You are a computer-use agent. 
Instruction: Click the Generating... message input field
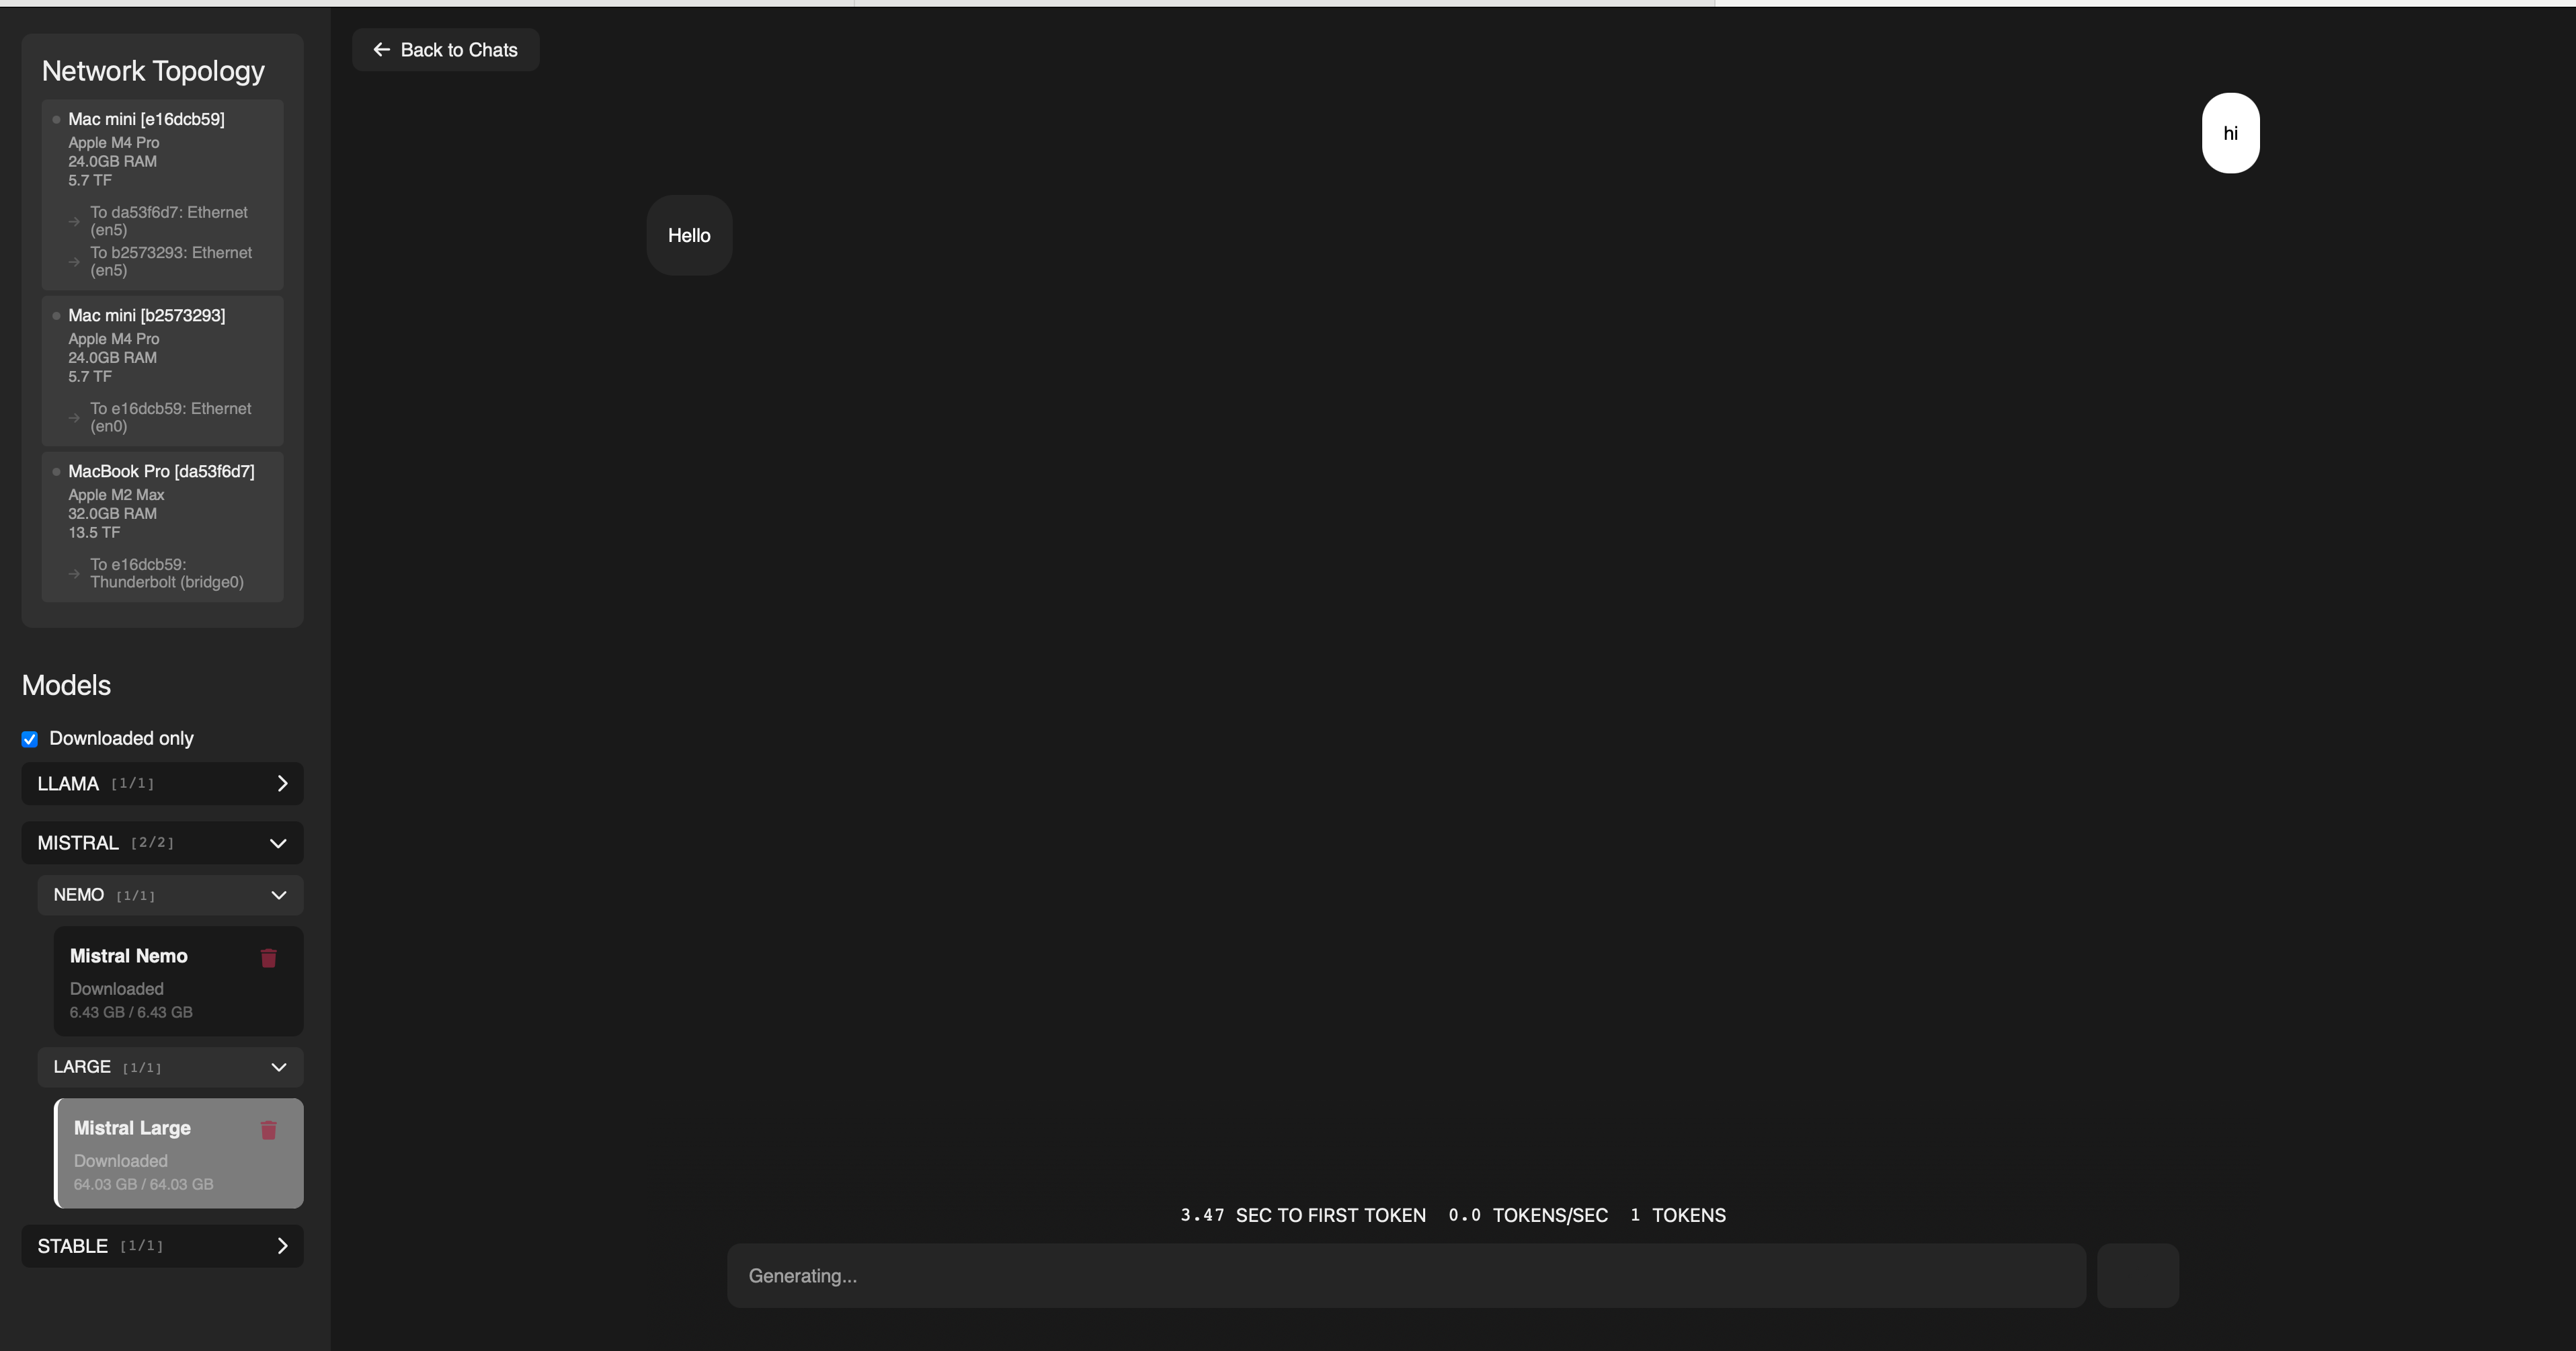click(x=1405, y=1276)
